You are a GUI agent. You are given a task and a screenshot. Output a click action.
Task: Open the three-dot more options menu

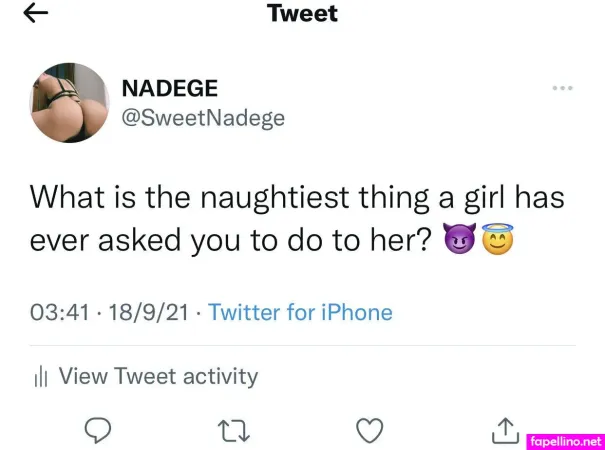(x=563, y=89)
